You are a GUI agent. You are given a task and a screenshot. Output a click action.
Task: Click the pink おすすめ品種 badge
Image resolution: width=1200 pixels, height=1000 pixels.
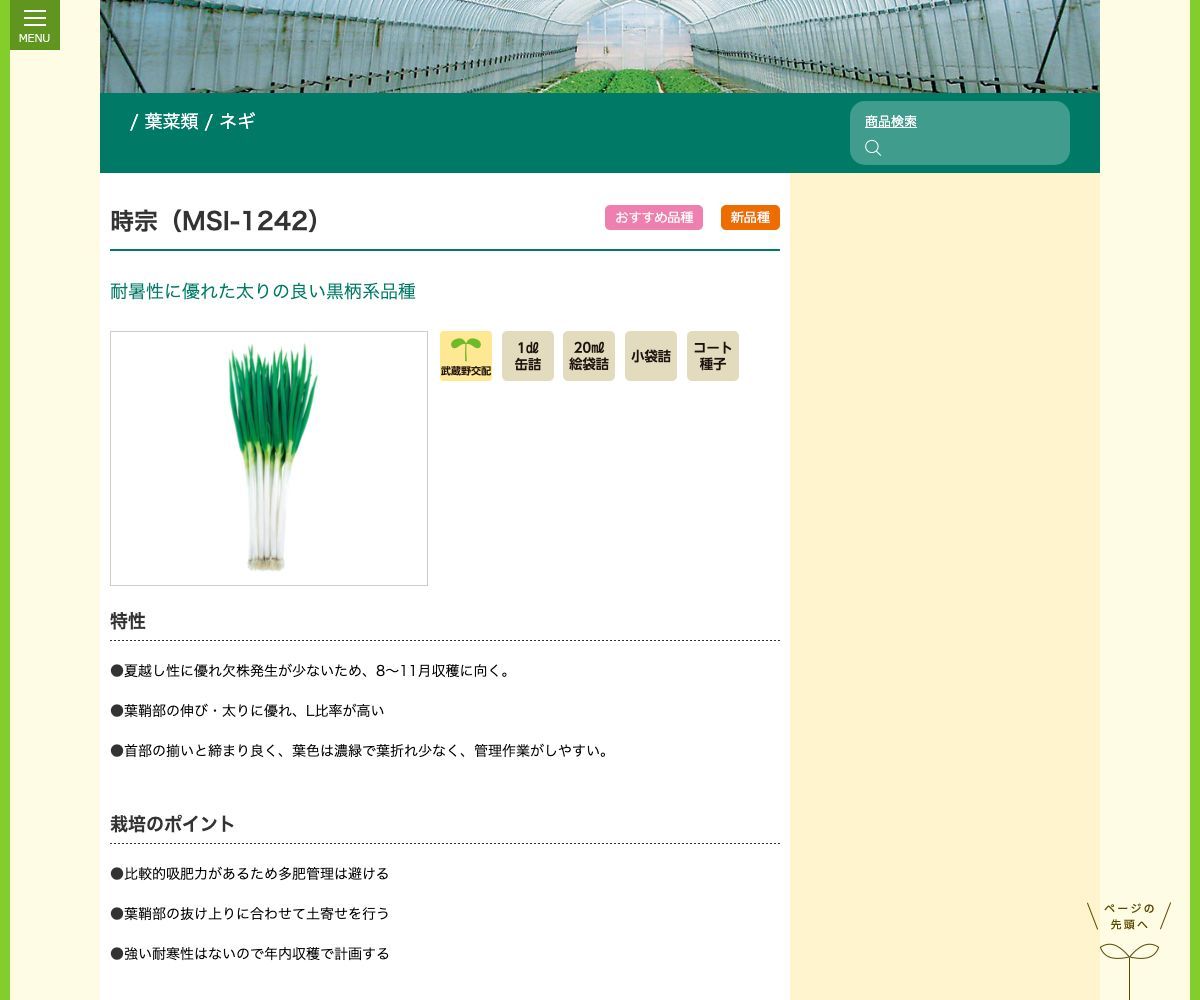pyautogui.click(x=654, y=218)
